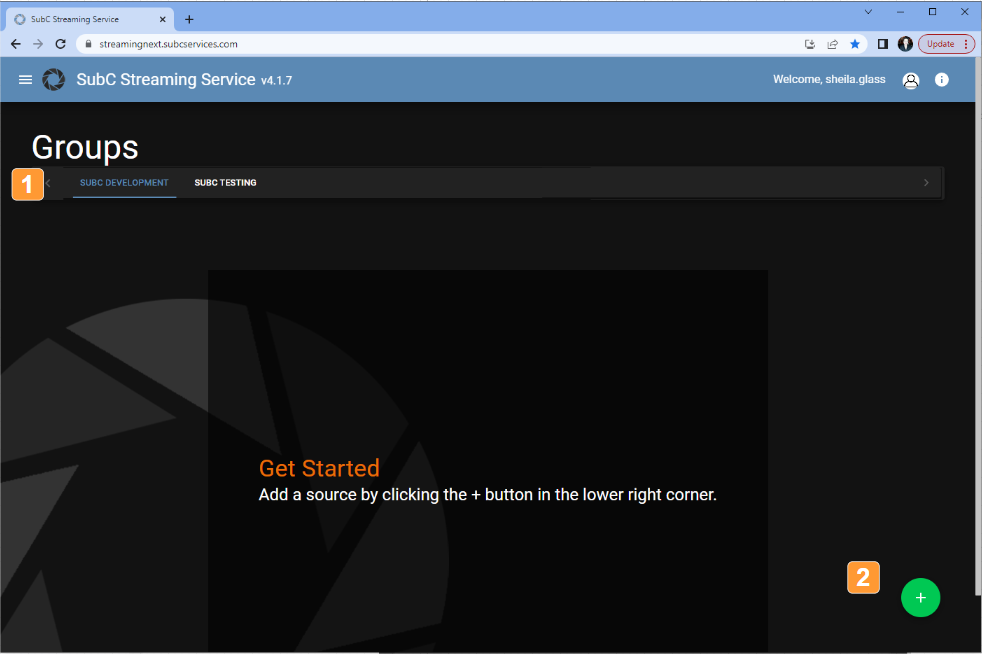Click the SubC Streaming Service title
Viewport: 982px width, 654px height.
[x=166, y=80]
